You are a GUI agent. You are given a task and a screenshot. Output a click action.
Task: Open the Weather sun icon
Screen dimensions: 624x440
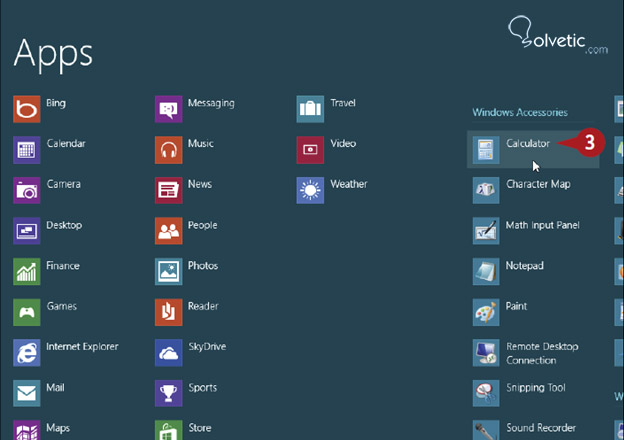tap(310, 191)
